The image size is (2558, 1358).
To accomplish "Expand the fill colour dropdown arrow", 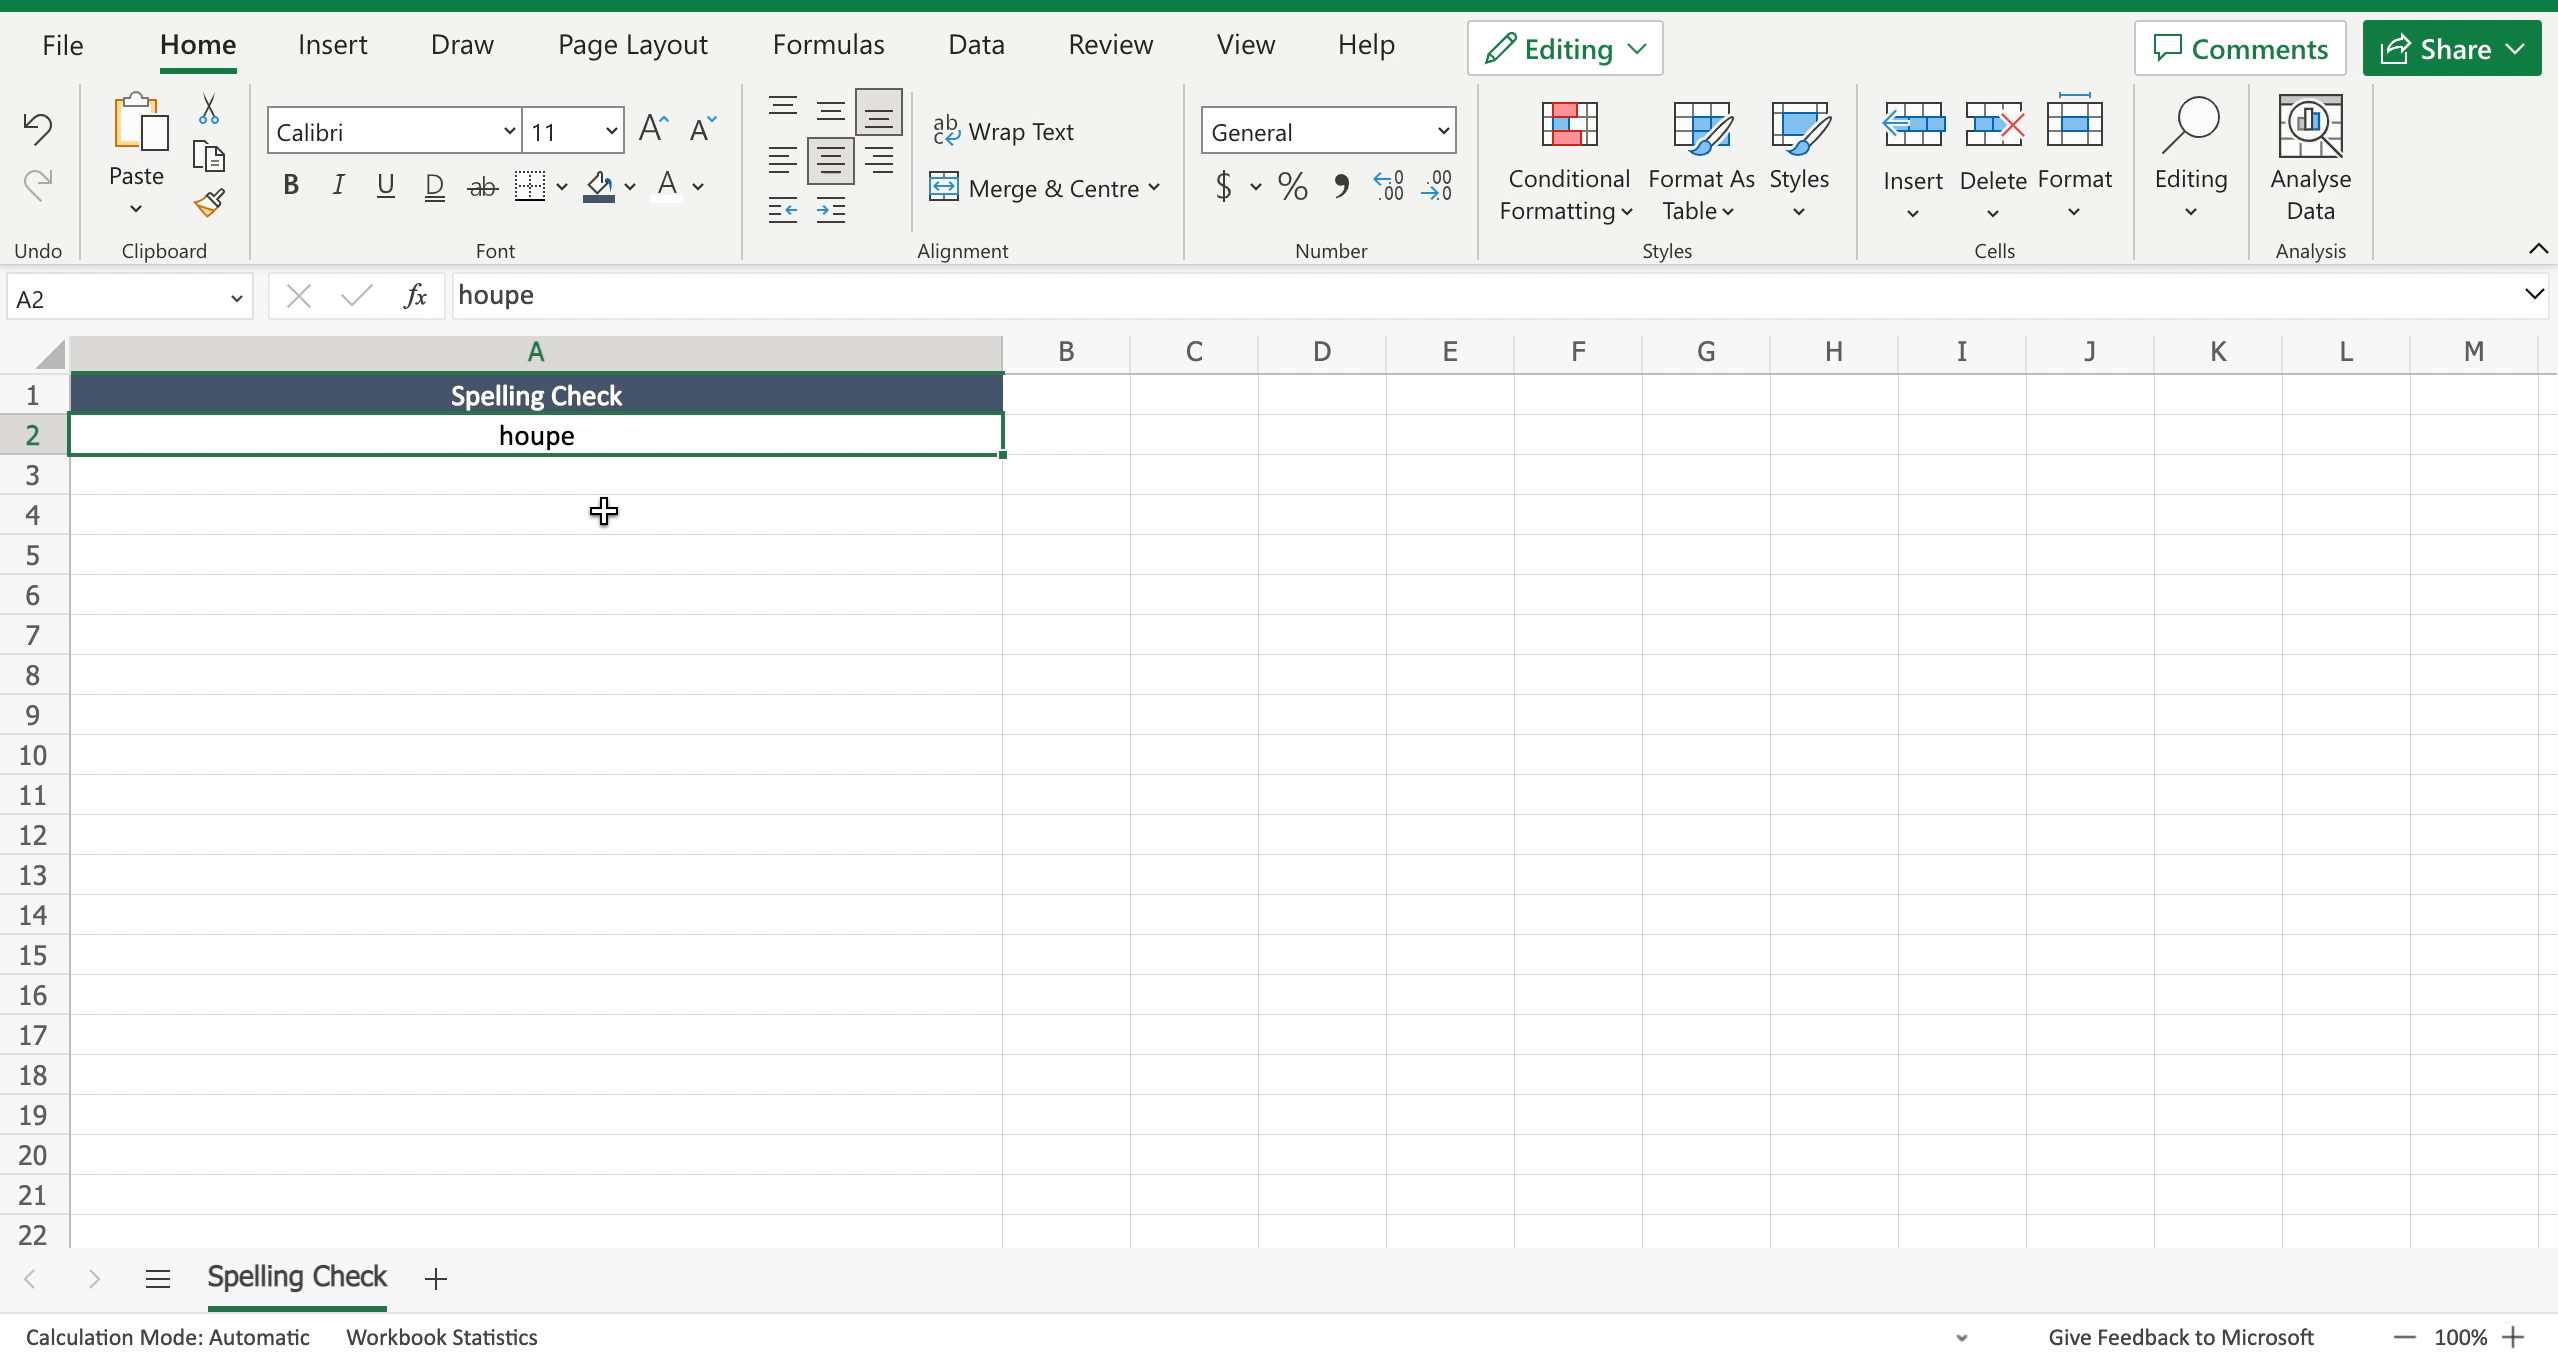I will [630, 187].
